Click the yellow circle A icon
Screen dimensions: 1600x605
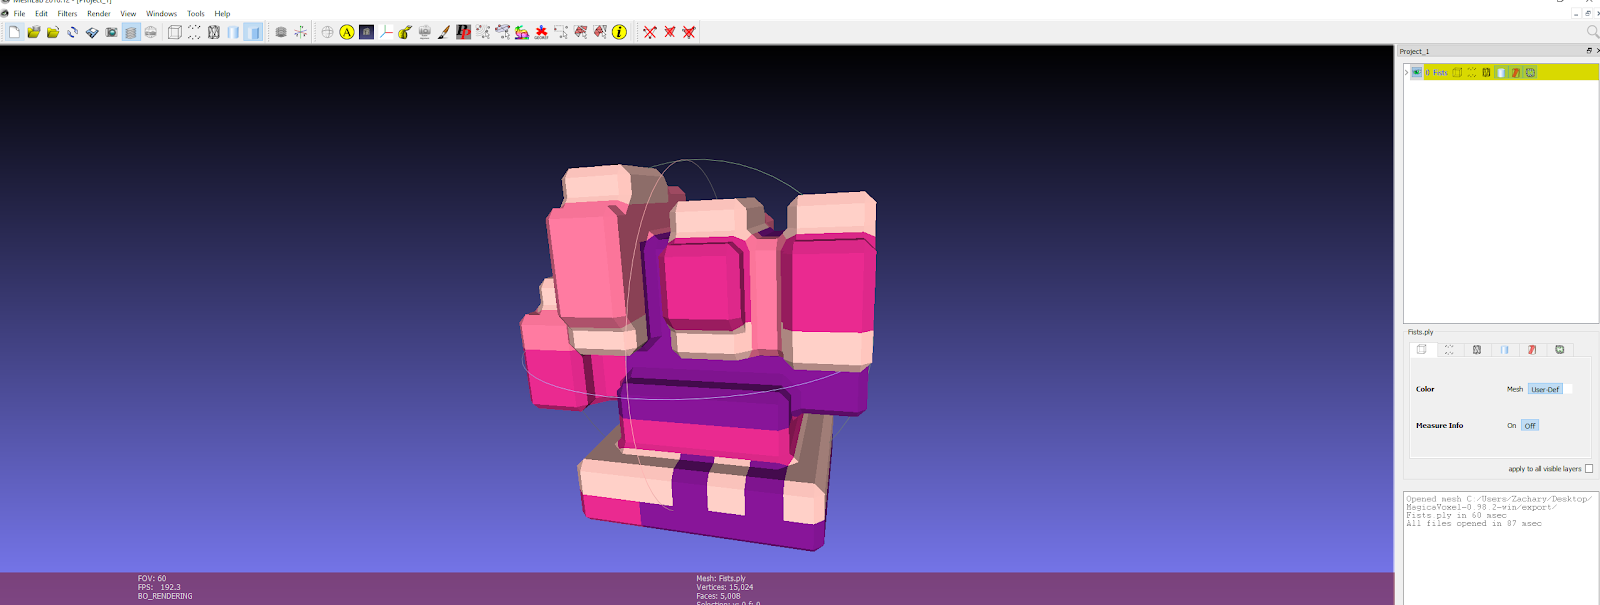[347, 32]
